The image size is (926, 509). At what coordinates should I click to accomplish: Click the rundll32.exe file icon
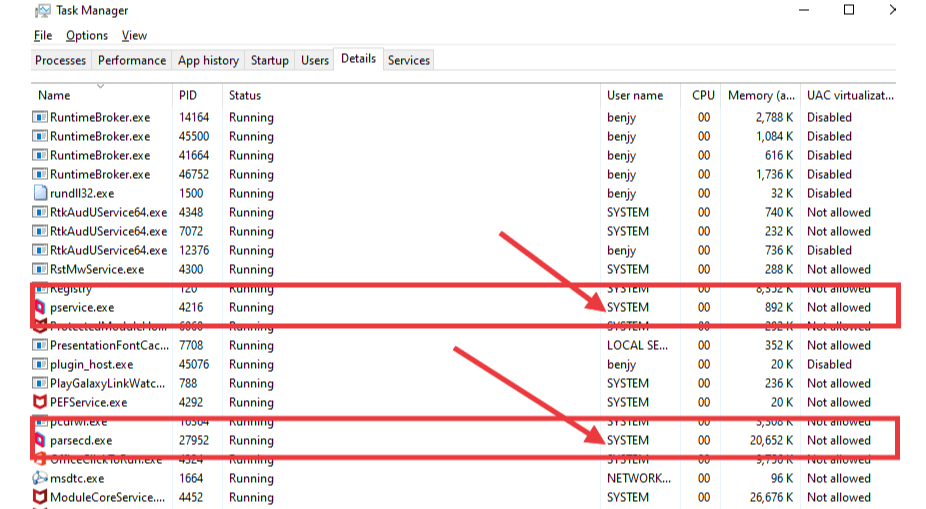pyautogui.click(x=40, y=193)
